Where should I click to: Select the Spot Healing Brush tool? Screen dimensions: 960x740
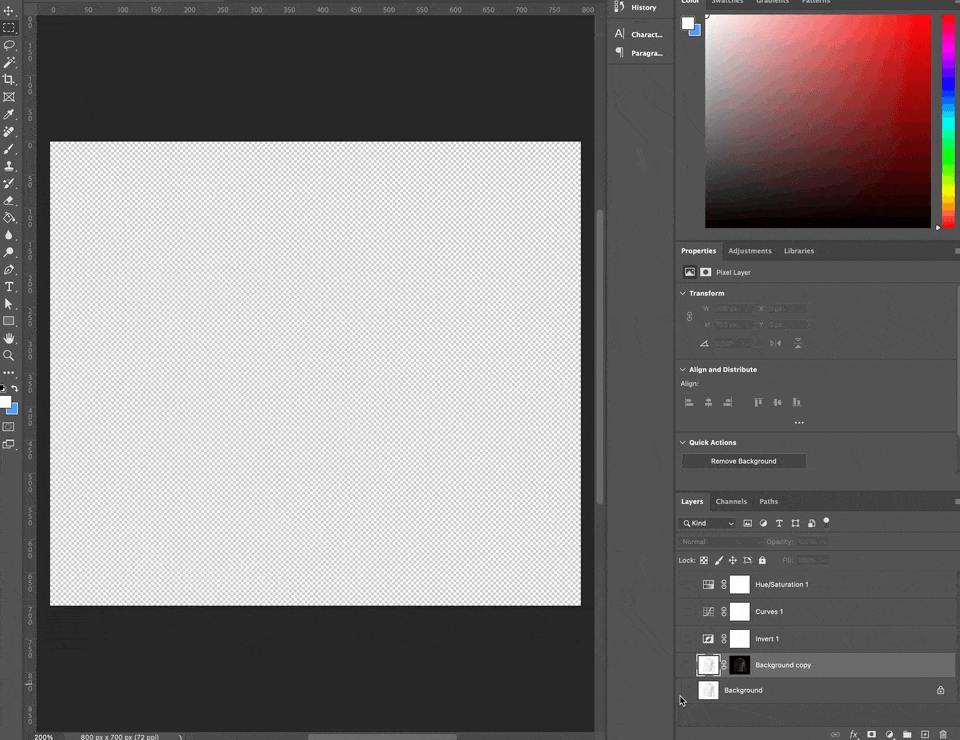pos(9,132)
